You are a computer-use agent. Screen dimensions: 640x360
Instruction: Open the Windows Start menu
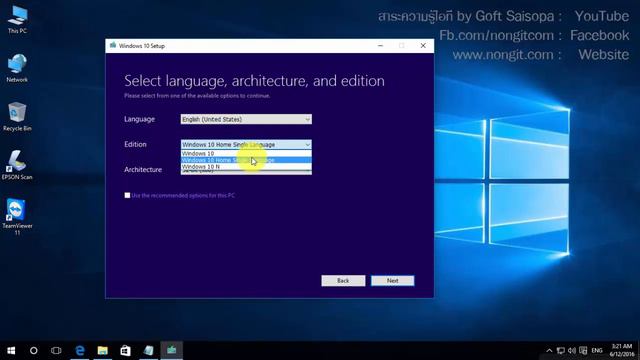[11, 350]
